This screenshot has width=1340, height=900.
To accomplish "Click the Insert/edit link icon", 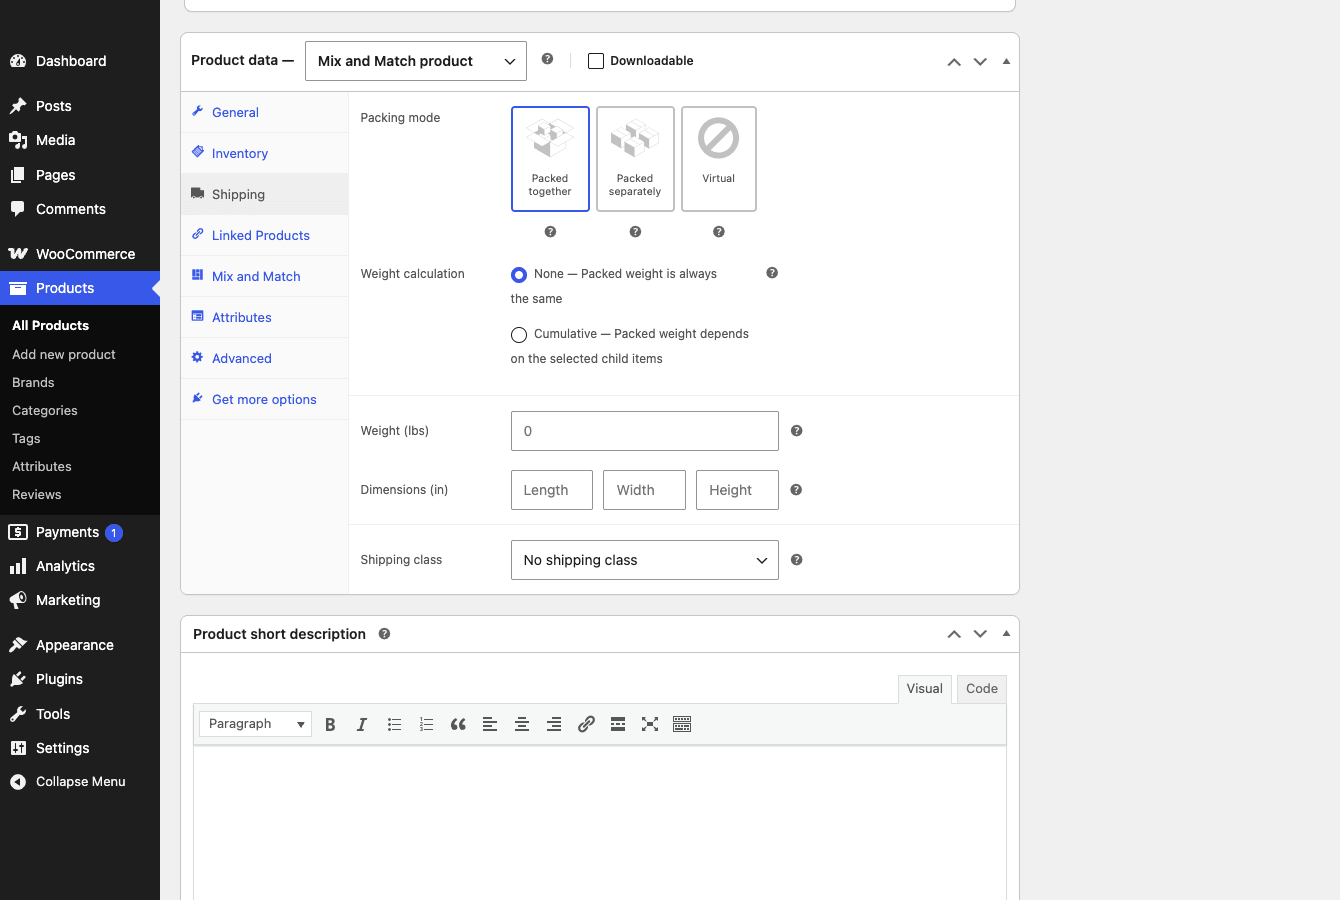I will click(x=586, y=724).
